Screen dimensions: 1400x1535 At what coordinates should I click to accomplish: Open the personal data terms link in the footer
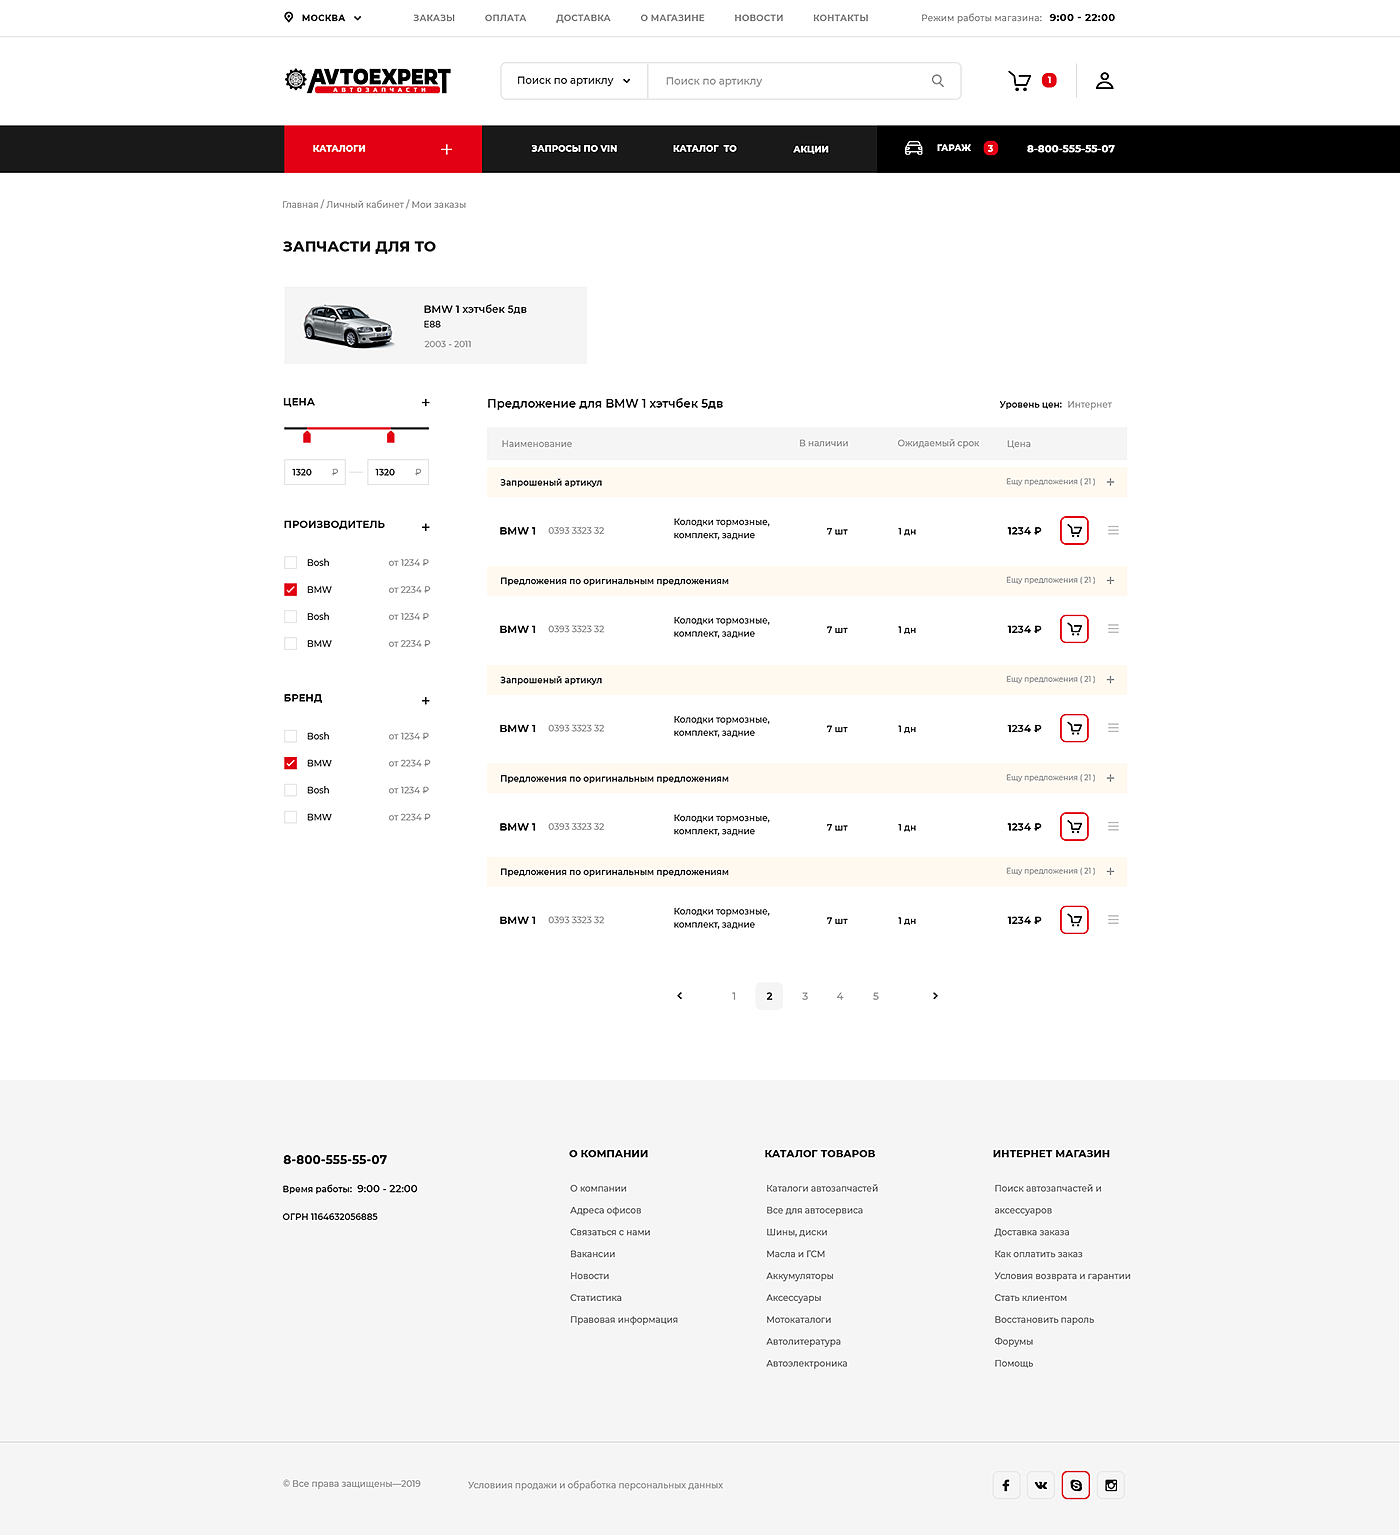click(595, 1486)
